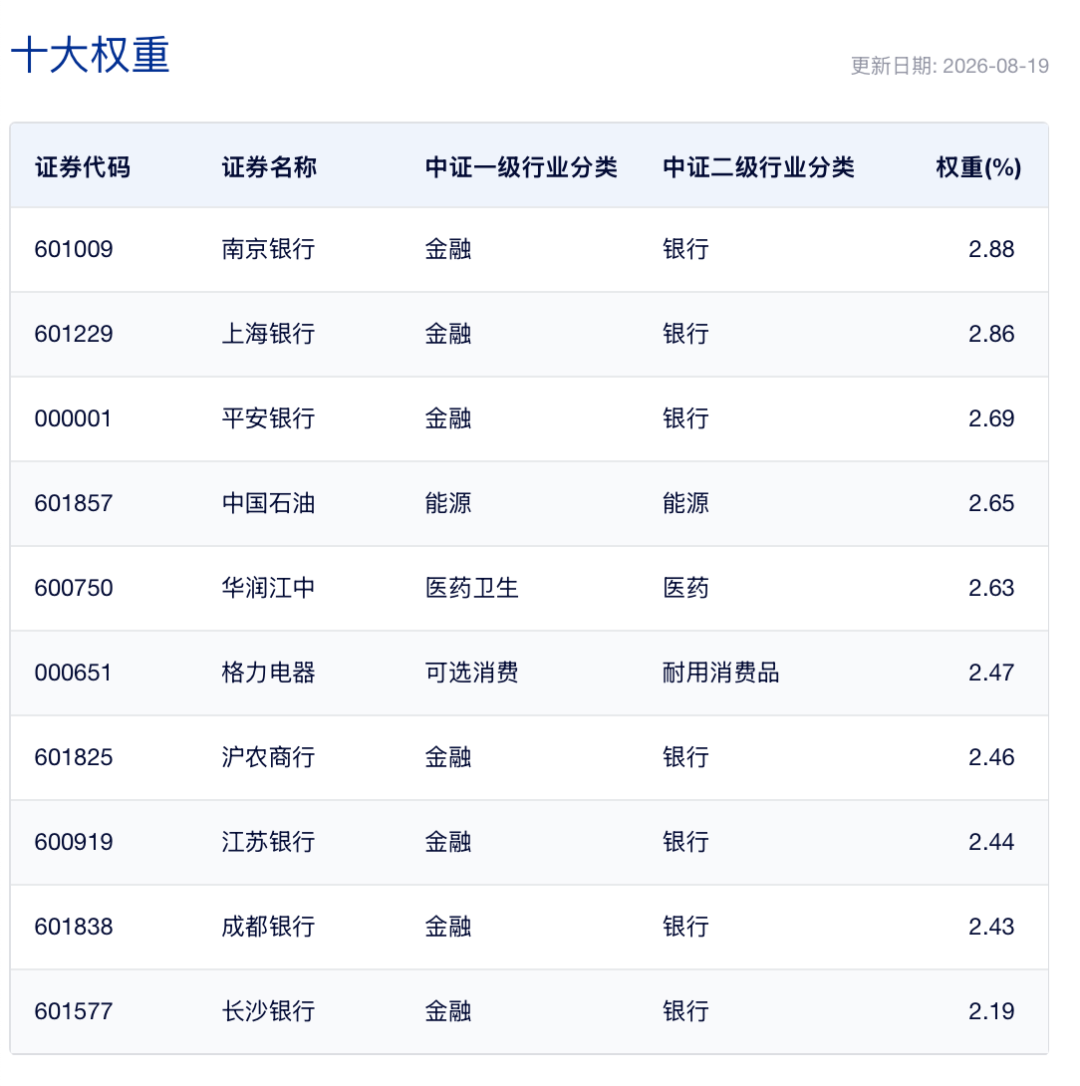Select stock code 601825
Viewport: 1080px width, 1086px height.
pos(73,757)
